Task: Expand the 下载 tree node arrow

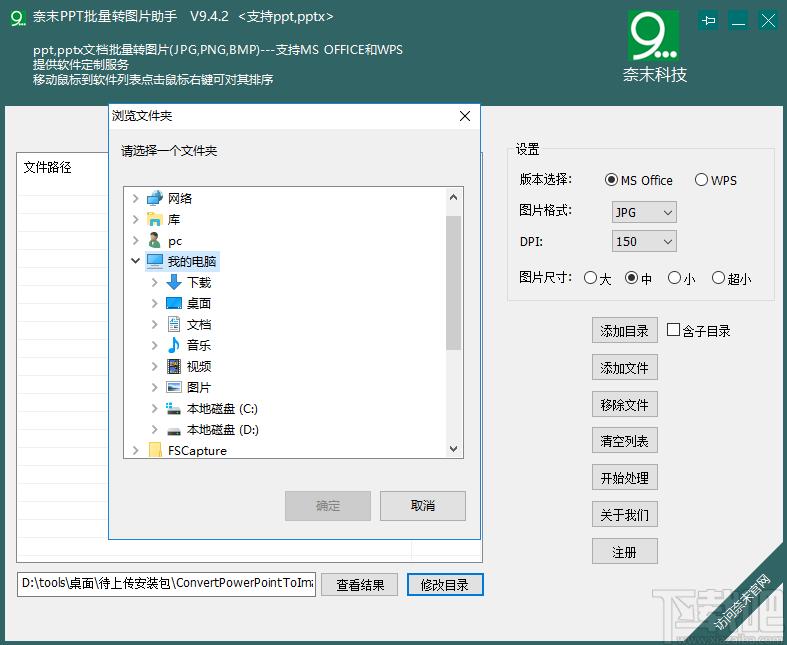Action: click(x=155, y=283)
